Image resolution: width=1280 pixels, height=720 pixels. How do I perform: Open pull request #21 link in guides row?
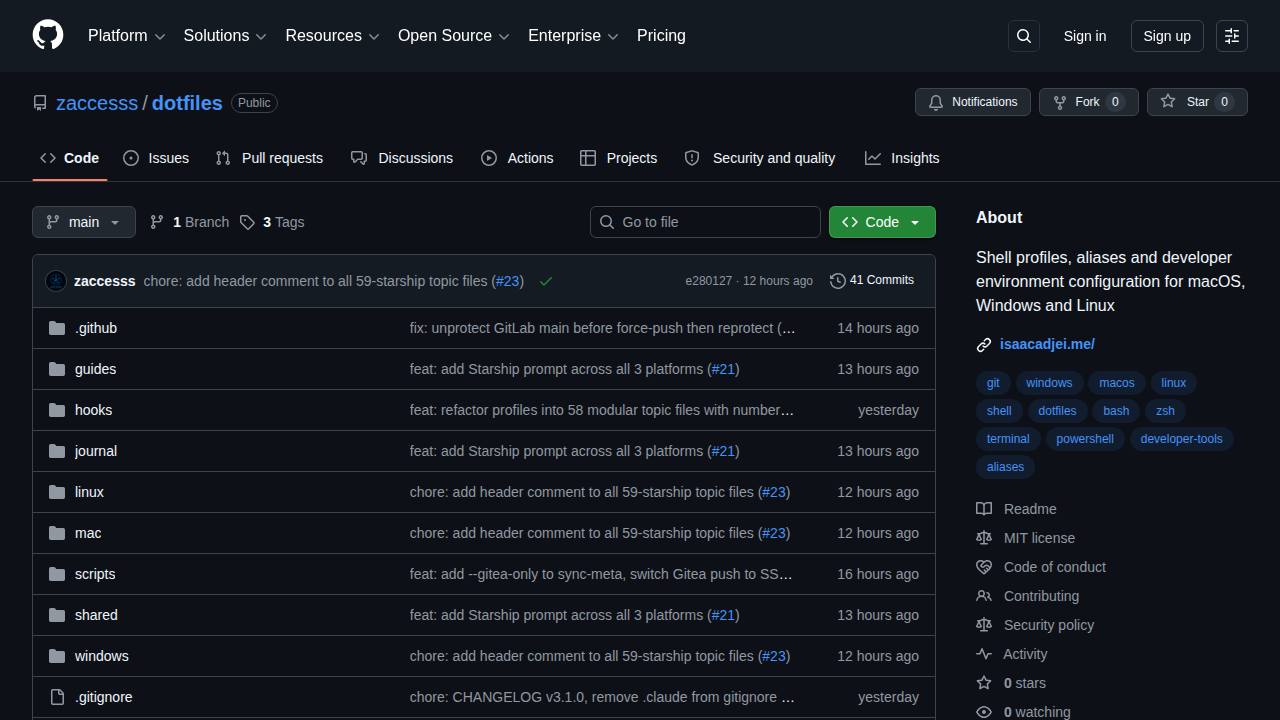[723, 369]
